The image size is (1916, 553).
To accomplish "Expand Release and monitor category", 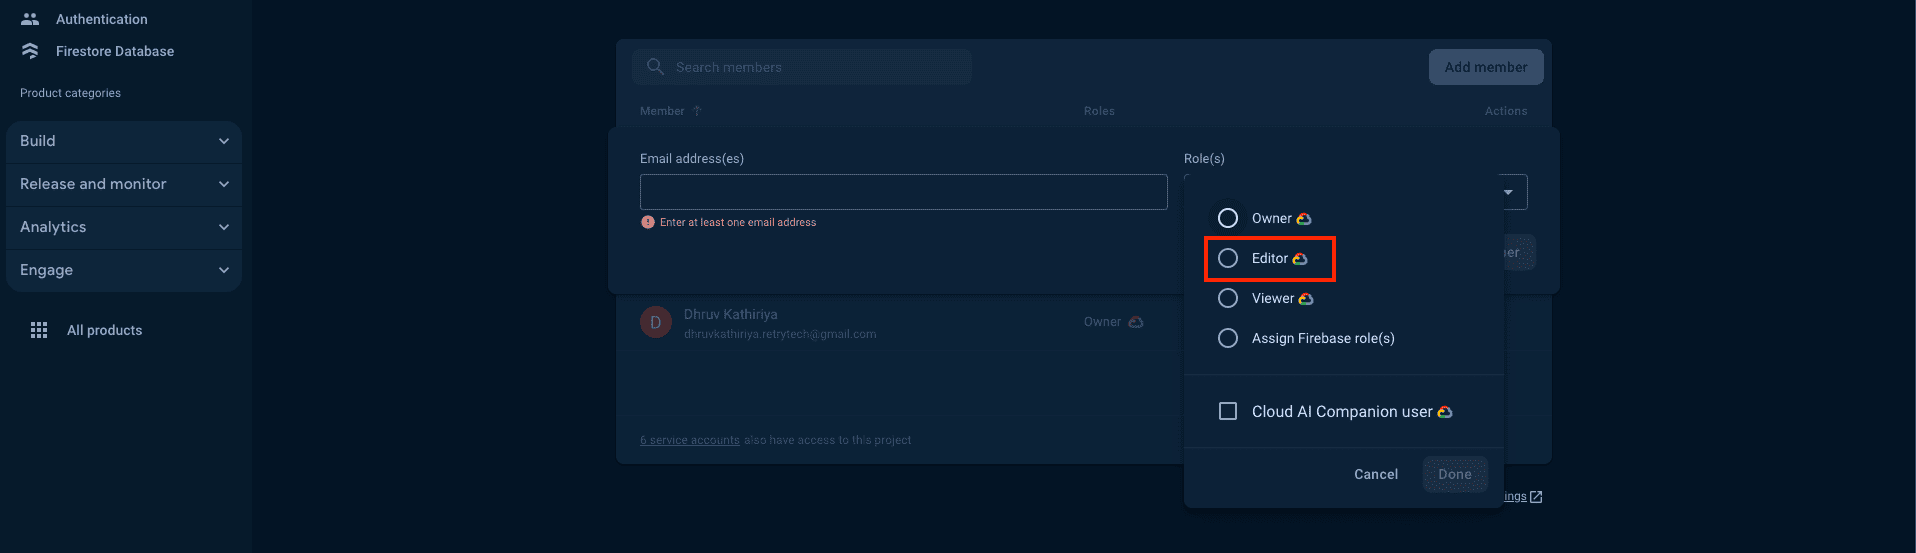I will [124, 184].
